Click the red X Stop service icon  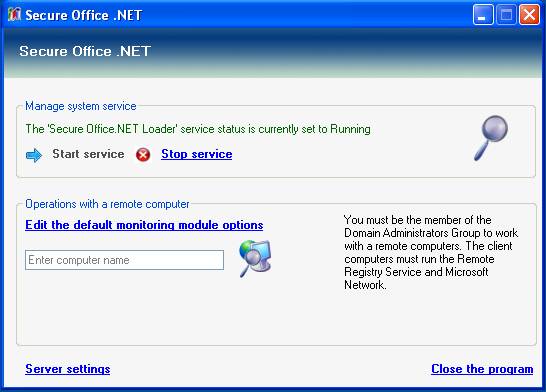tap(143, 155)
